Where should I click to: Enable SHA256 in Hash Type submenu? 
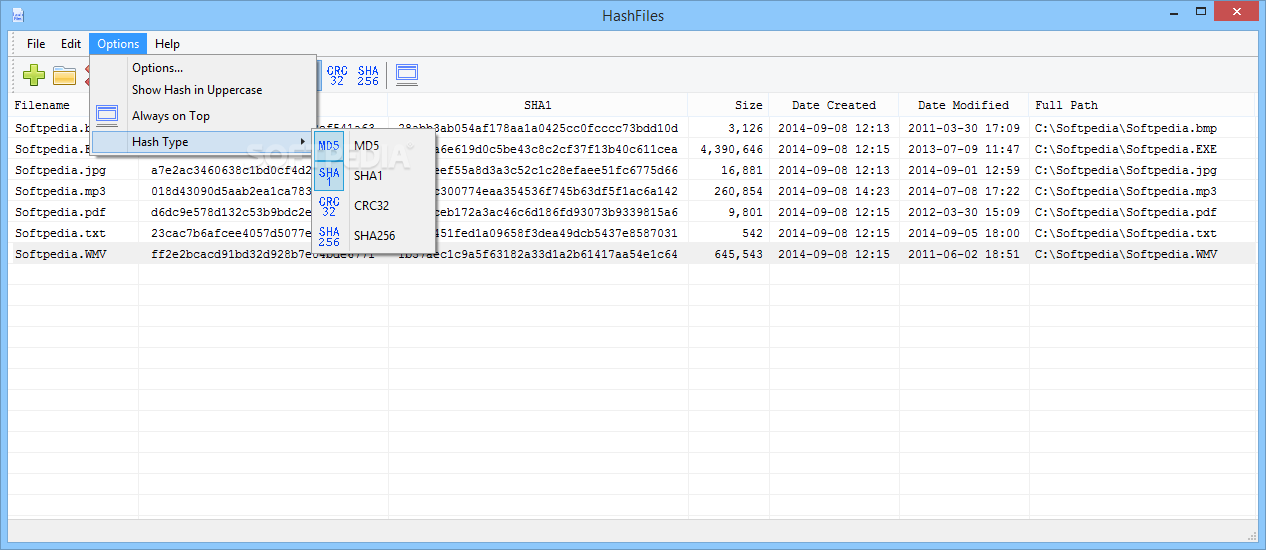(374, 236)
